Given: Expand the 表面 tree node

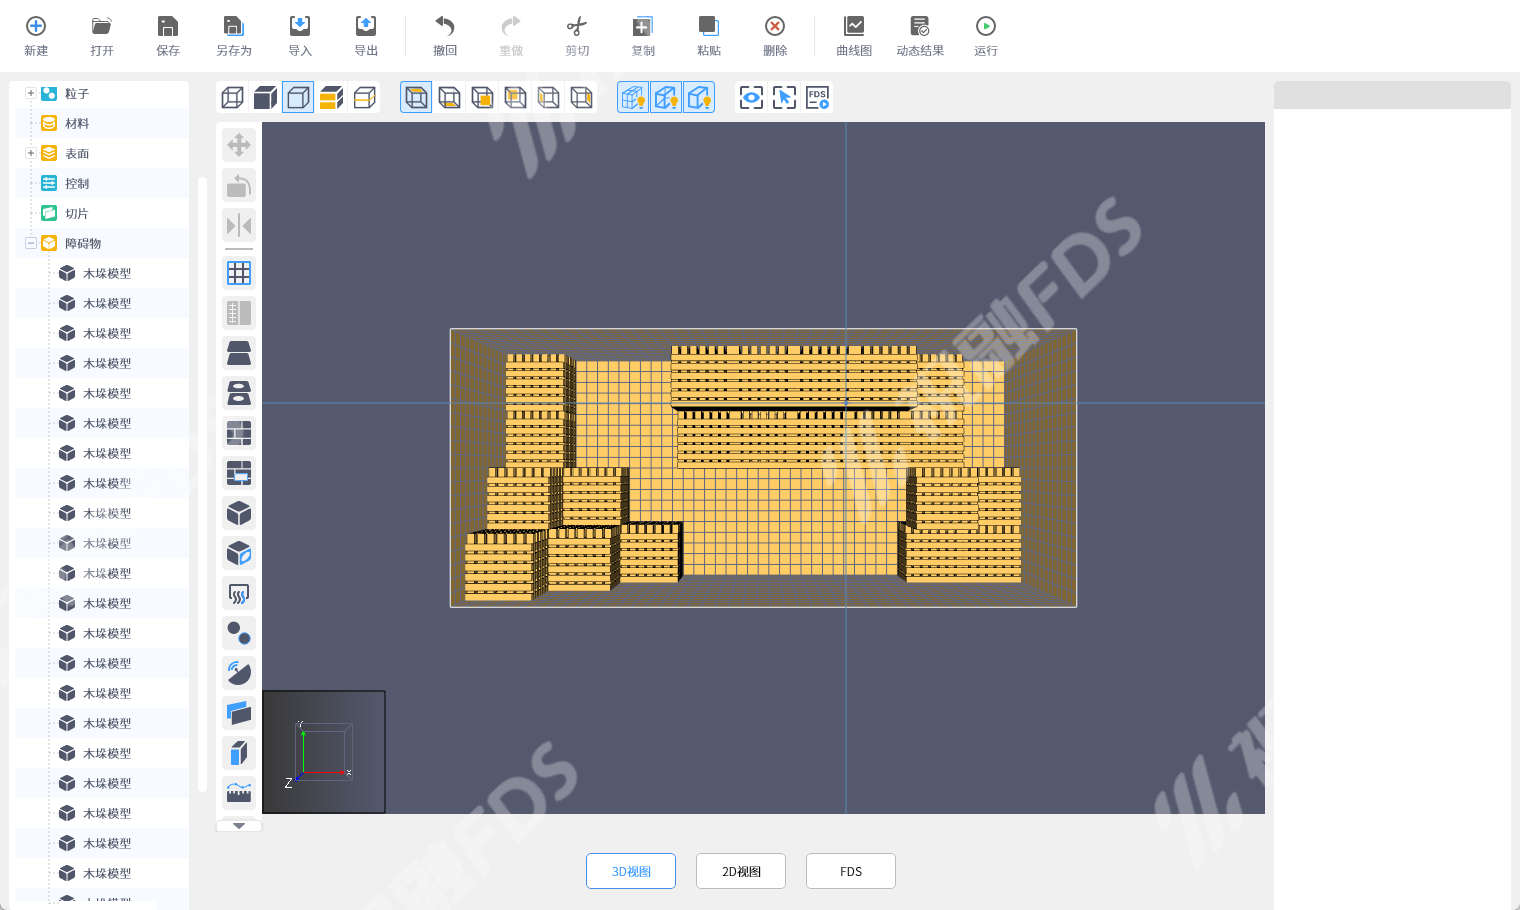Looking at the screenshot, I should 31,153.
